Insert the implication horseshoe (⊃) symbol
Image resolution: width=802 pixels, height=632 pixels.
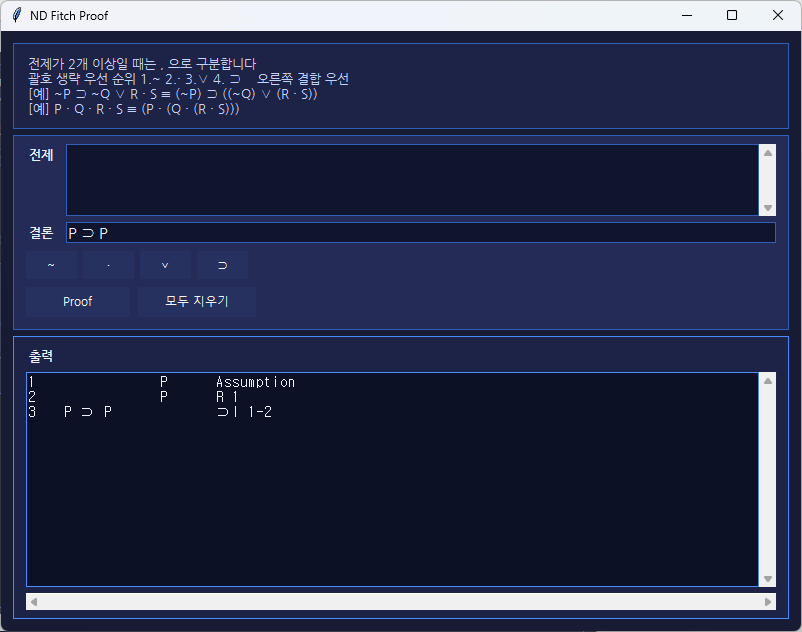coord(222,265)
